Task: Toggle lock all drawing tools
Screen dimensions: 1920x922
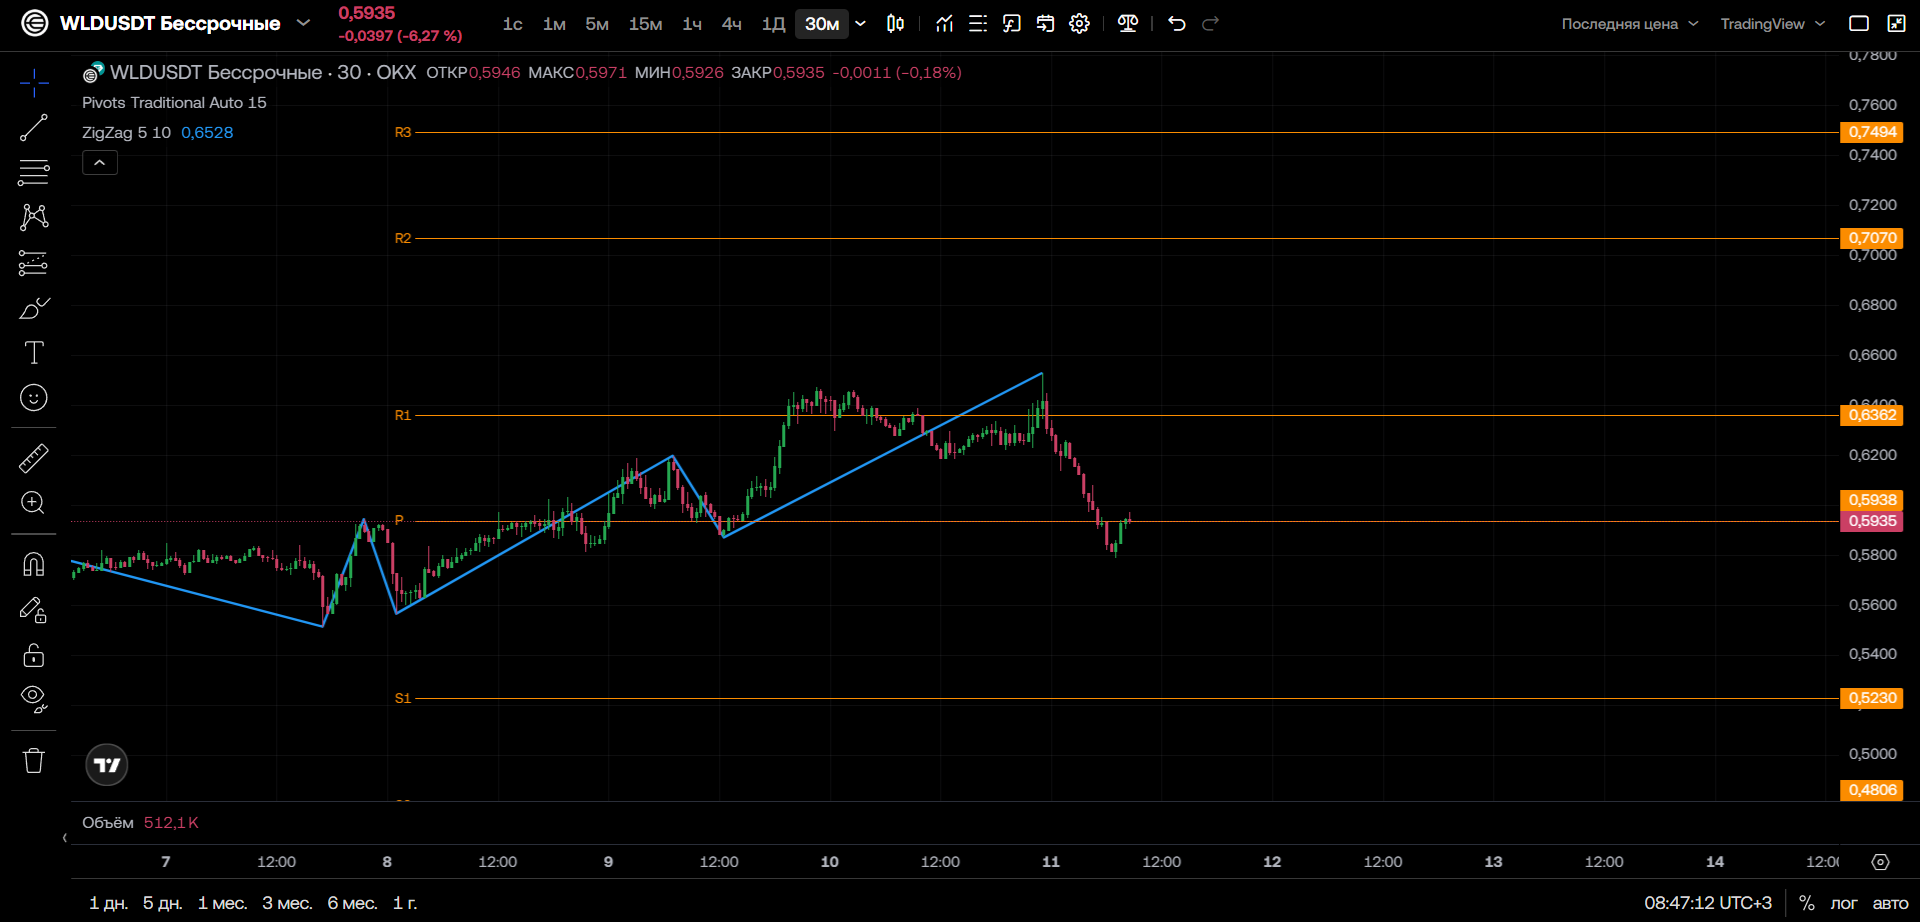Action: tap(34, 655)
